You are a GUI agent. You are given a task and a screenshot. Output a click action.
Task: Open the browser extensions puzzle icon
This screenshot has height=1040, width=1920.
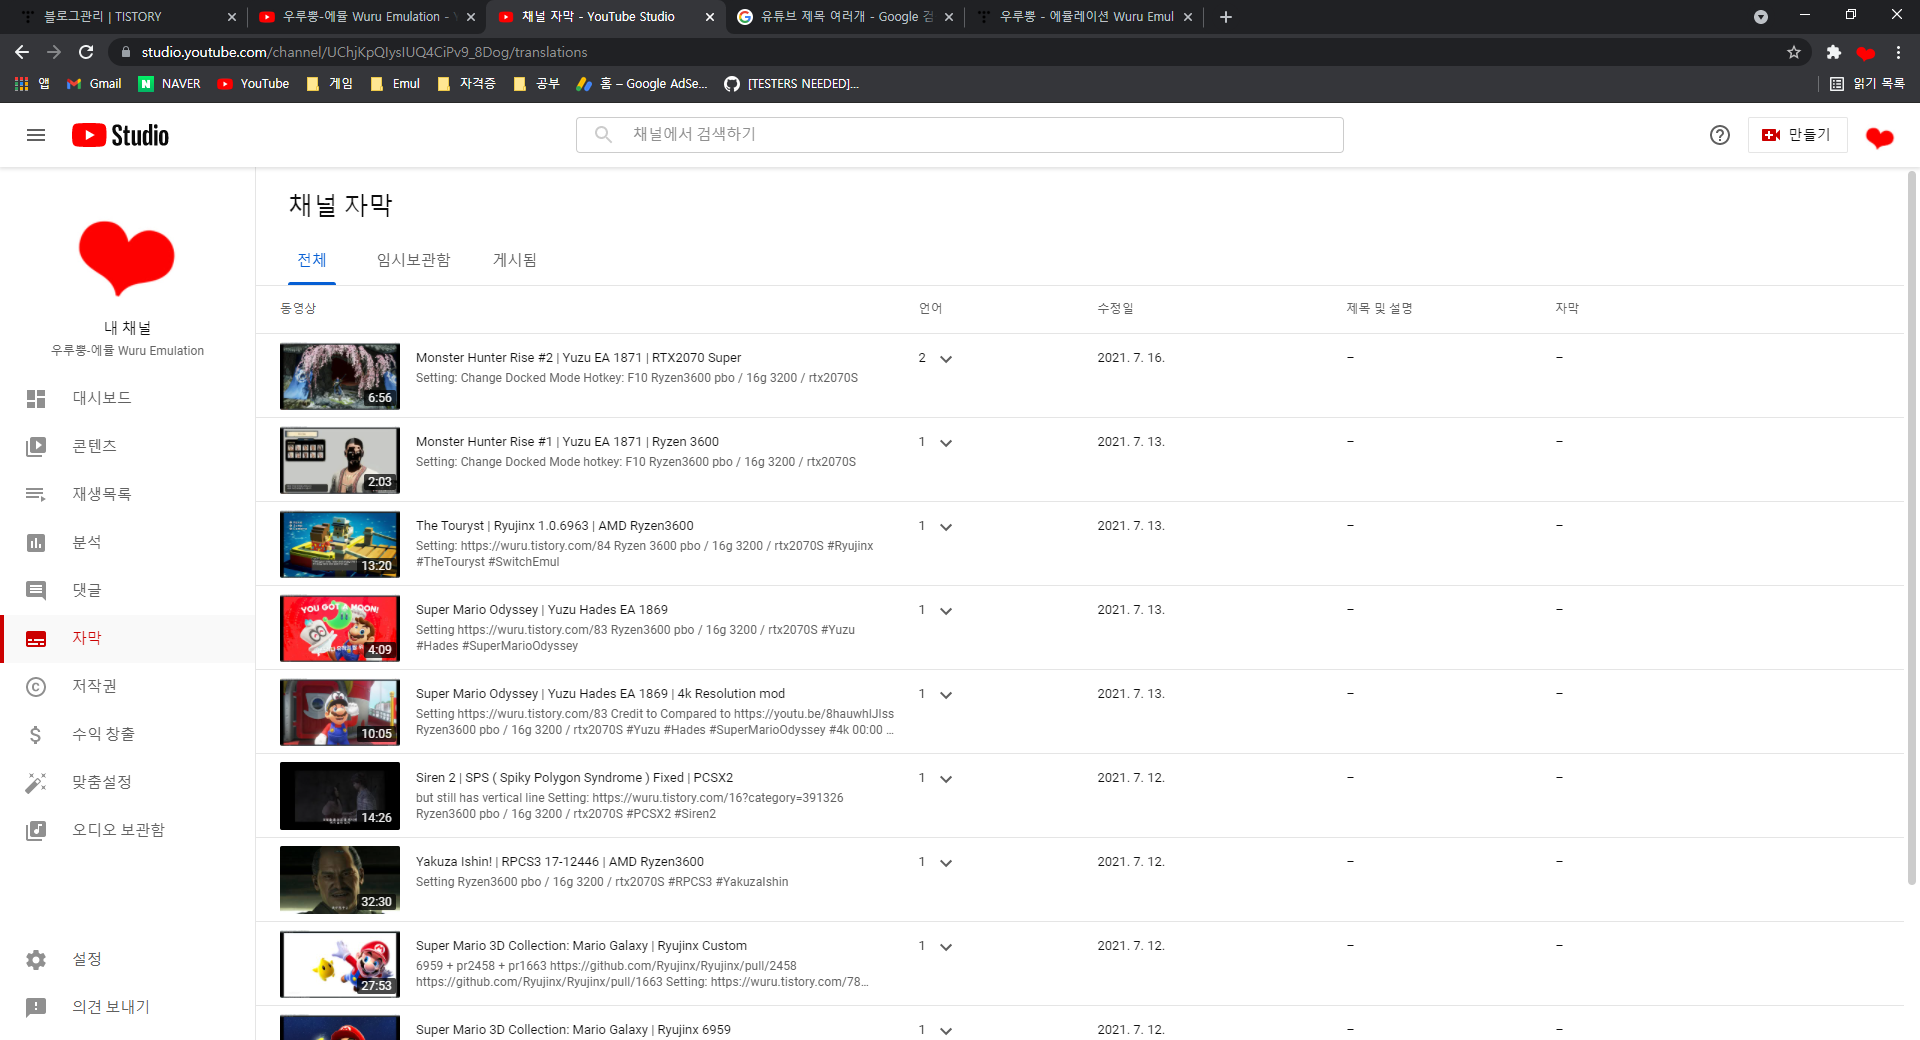1833,52
